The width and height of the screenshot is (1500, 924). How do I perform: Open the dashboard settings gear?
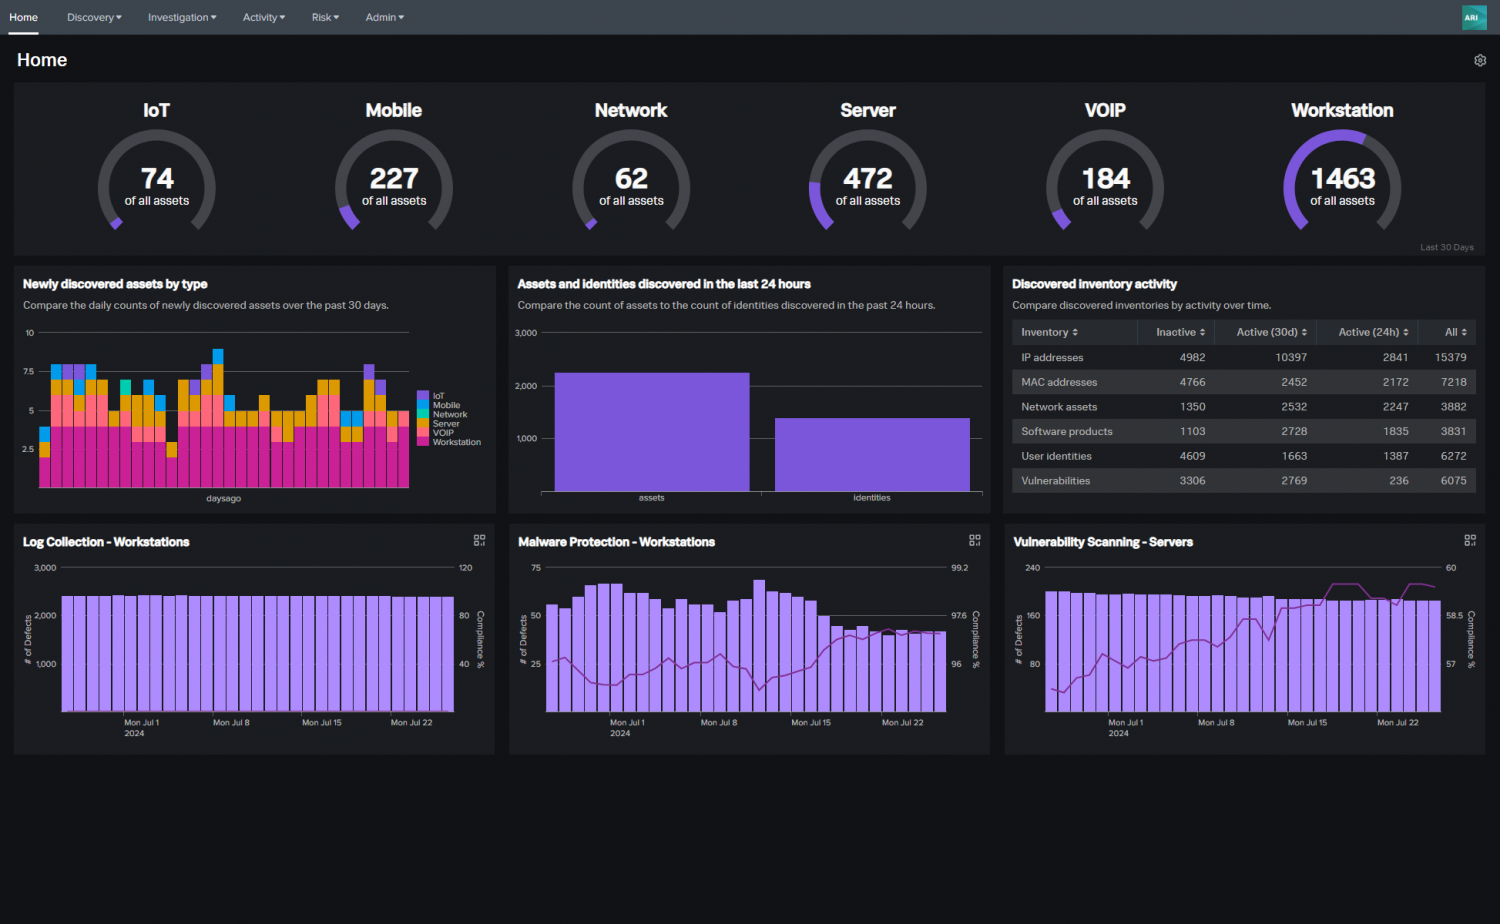pos(1480,60)
